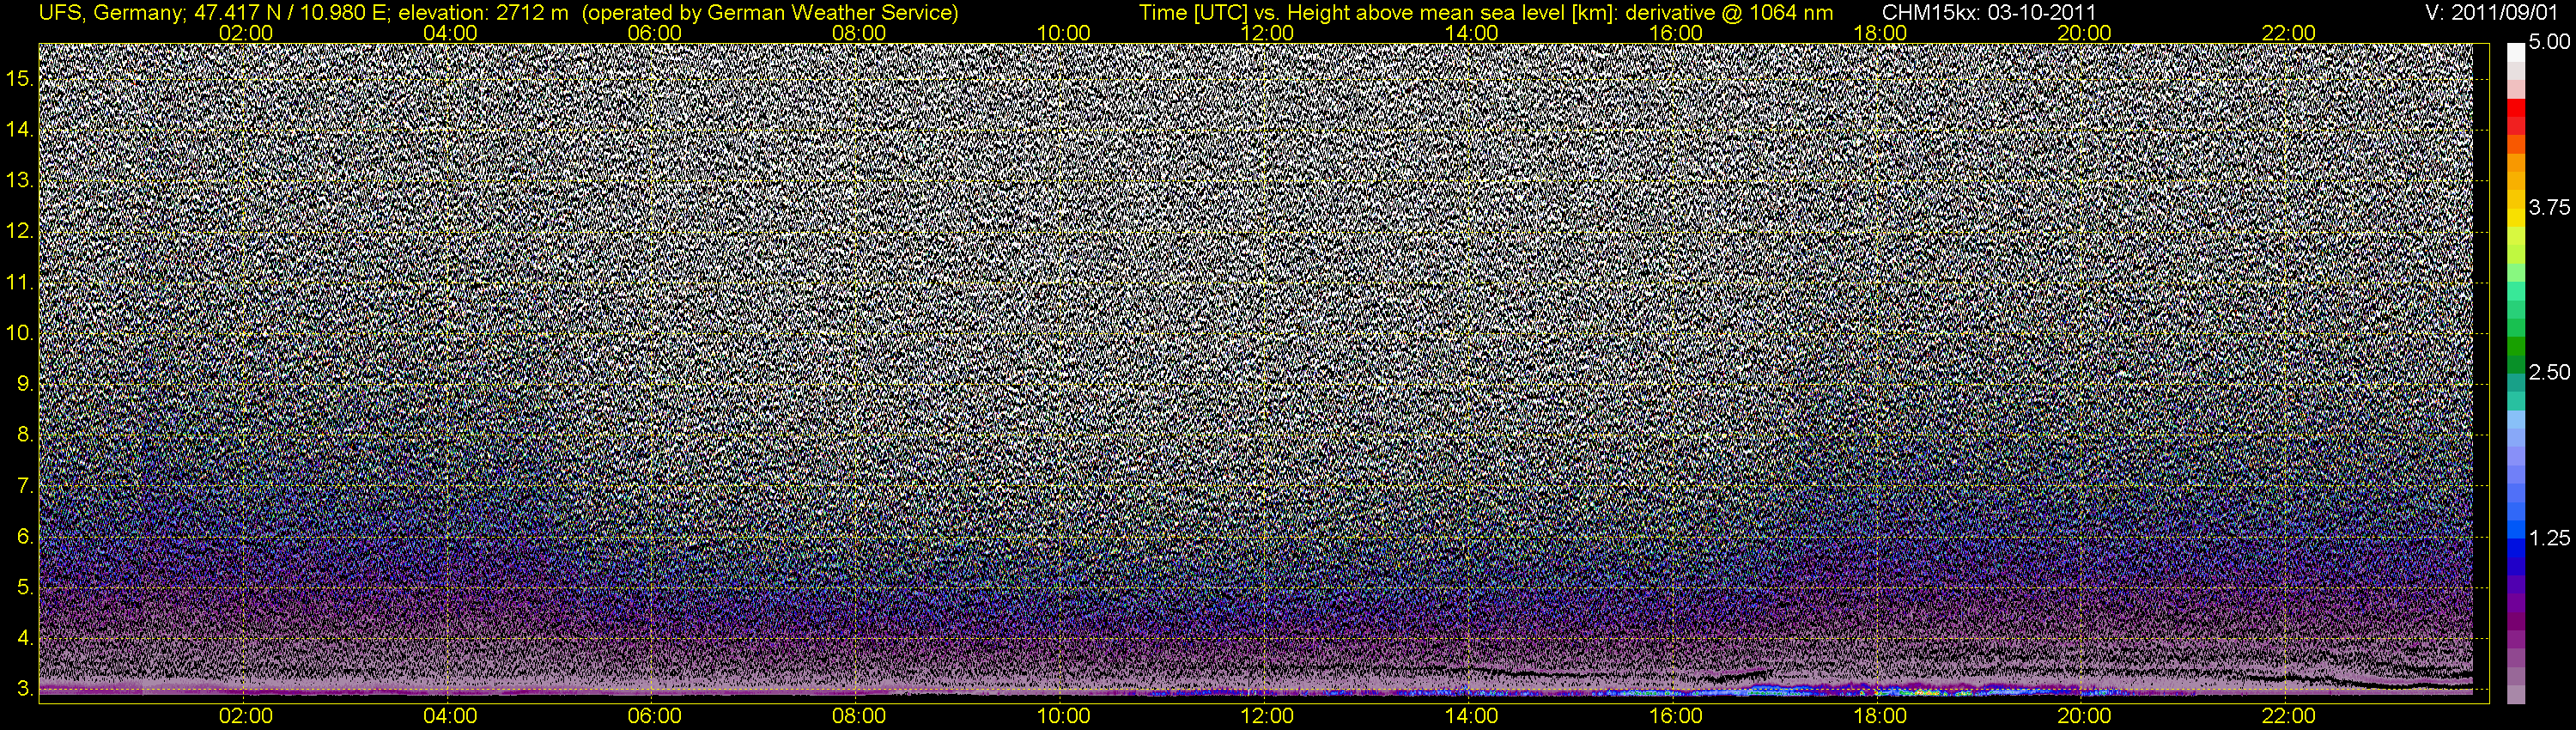Select the '4.' height axis label

[x=25, y=640]
